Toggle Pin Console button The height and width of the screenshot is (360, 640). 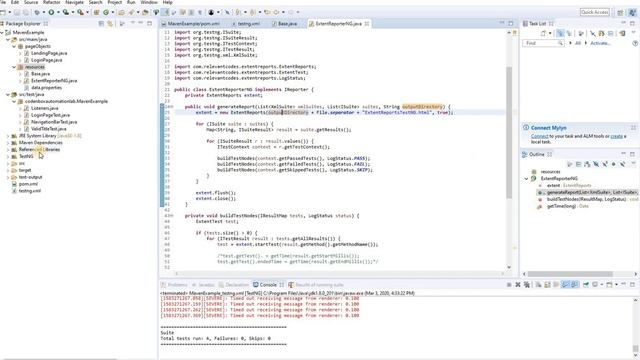(586, 284)
